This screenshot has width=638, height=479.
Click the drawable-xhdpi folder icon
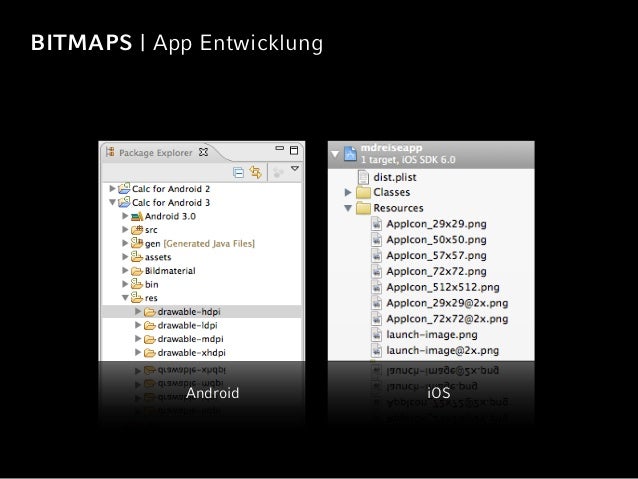click(x=150, y=353)
